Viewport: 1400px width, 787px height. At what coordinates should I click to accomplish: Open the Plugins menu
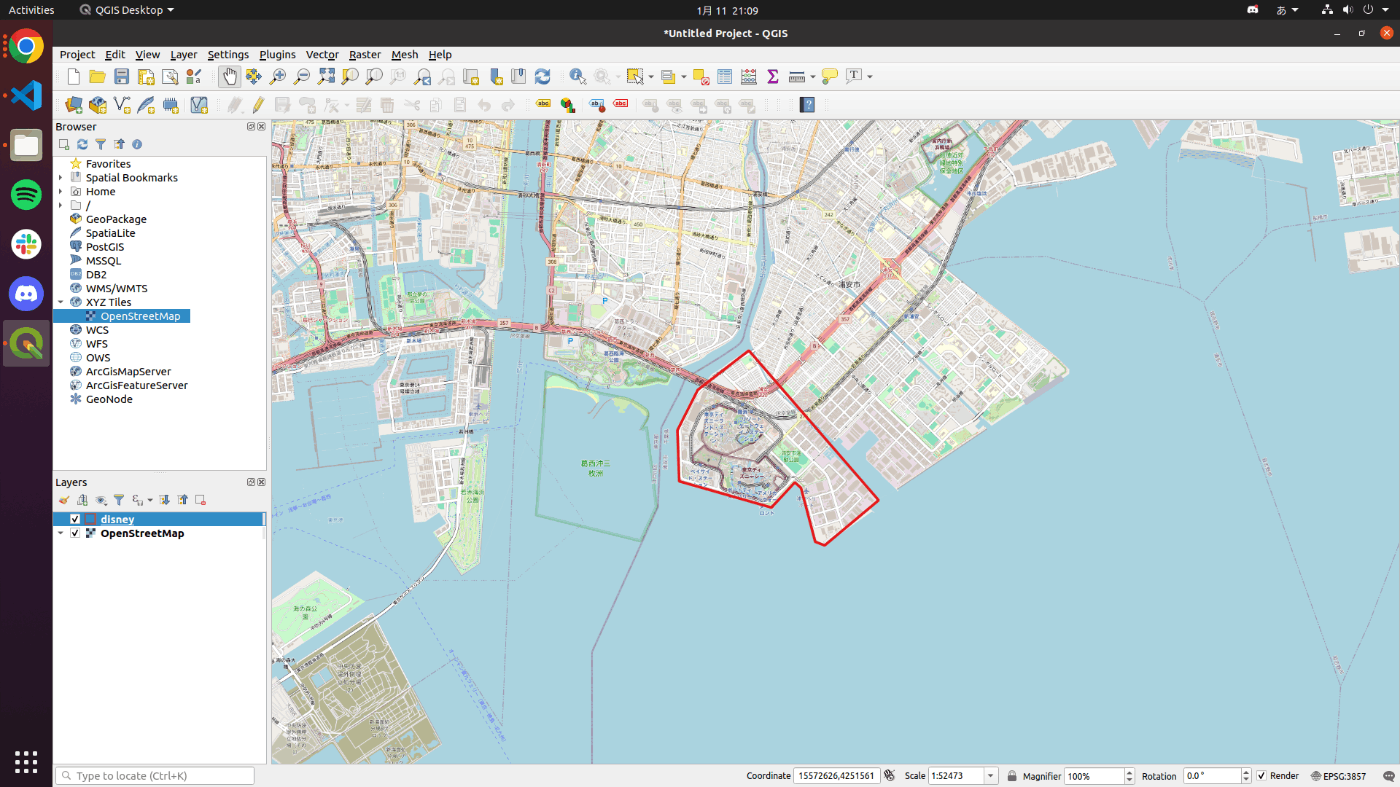pyautogui.click(x=277, y=55)
